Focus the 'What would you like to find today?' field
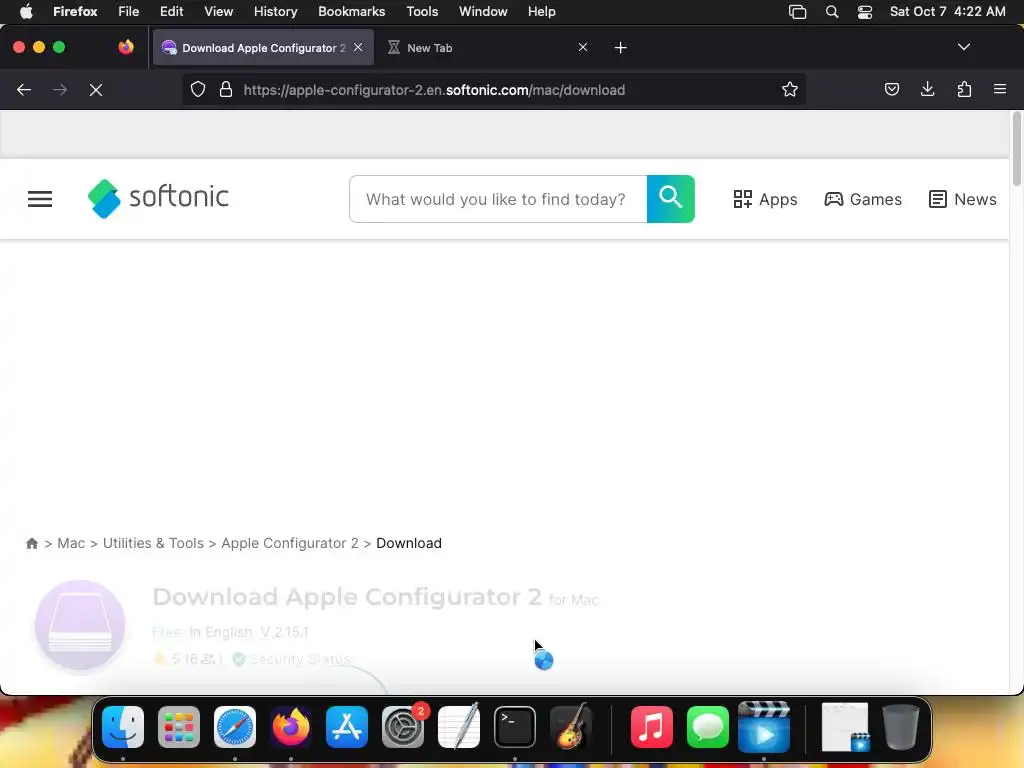This screenshot has height=768, width=1024. 498,199
